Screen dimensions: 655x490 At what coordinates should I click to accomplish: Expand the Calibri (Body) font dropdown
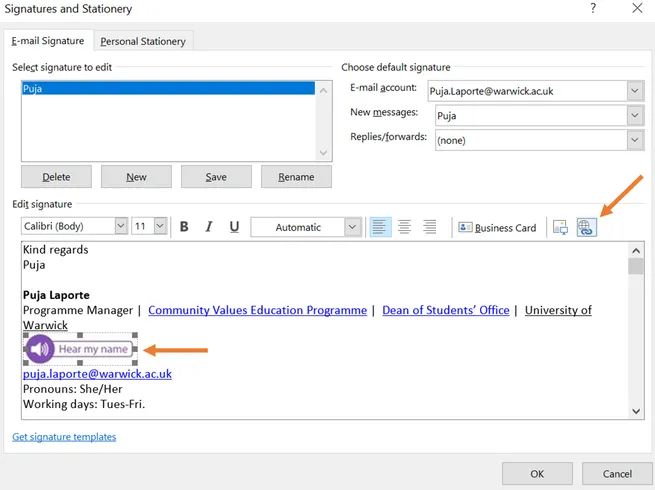click(x=121, y=226)
